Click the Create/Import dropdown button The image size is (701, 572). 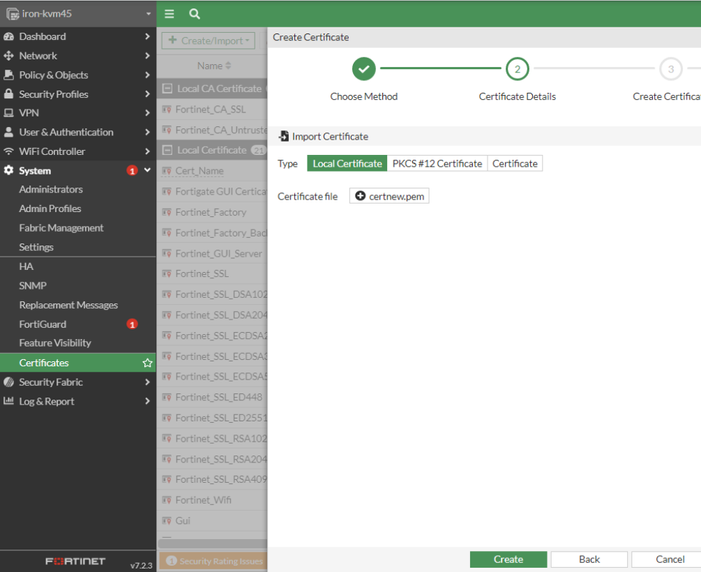pyautogui.click(x=208, y=41)
